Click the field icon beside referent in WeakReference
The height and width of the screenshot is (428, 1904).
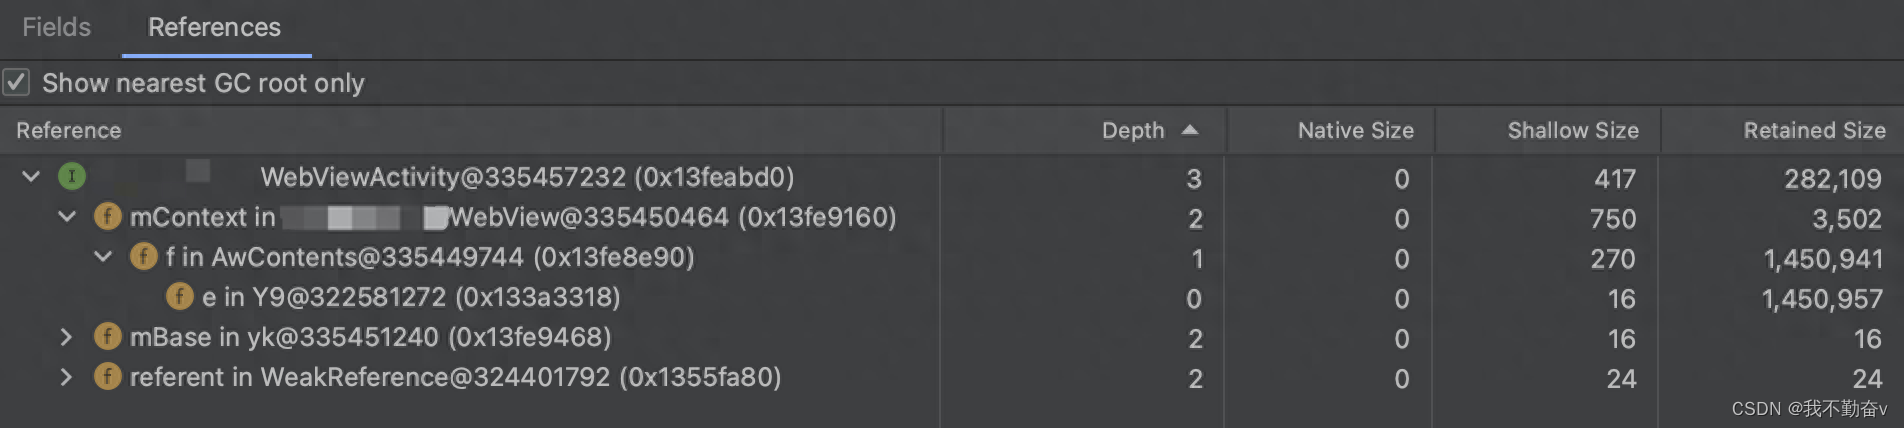click(107, 376)
